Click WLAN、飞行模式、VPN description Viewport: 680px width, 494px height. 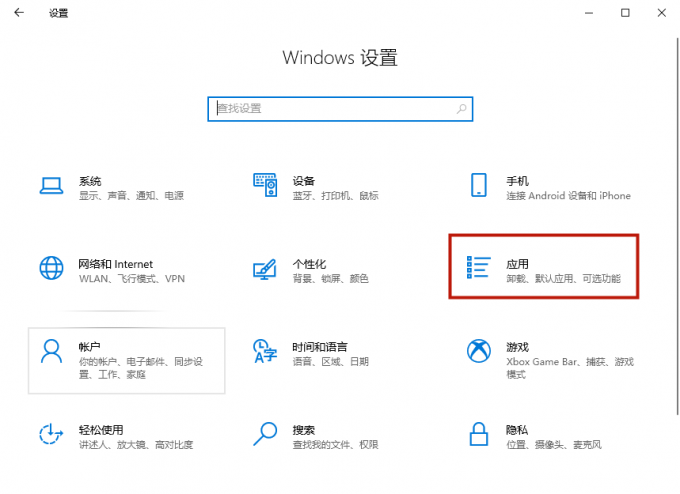tap(132, 279)
